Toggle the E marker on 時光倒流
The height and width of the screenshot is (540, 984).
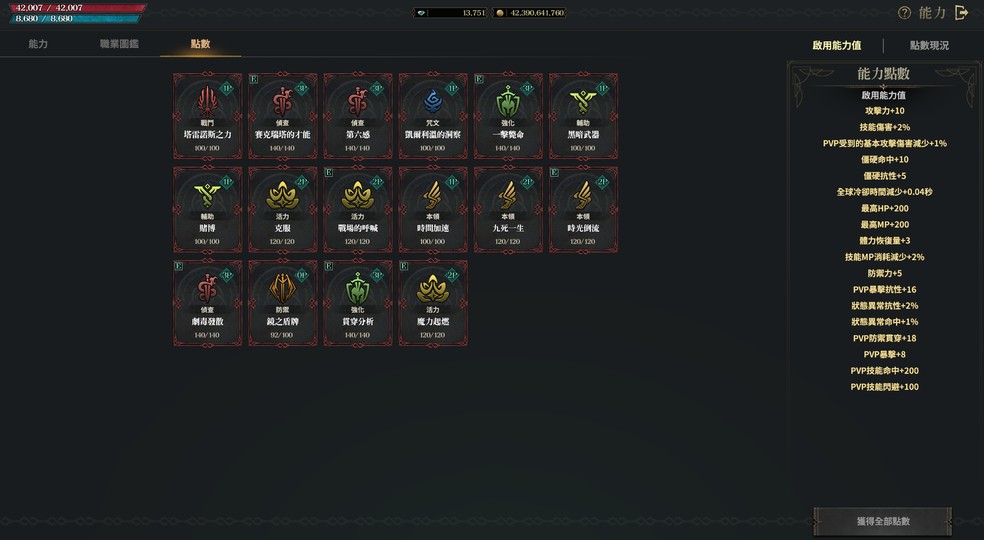click(554, 173)
